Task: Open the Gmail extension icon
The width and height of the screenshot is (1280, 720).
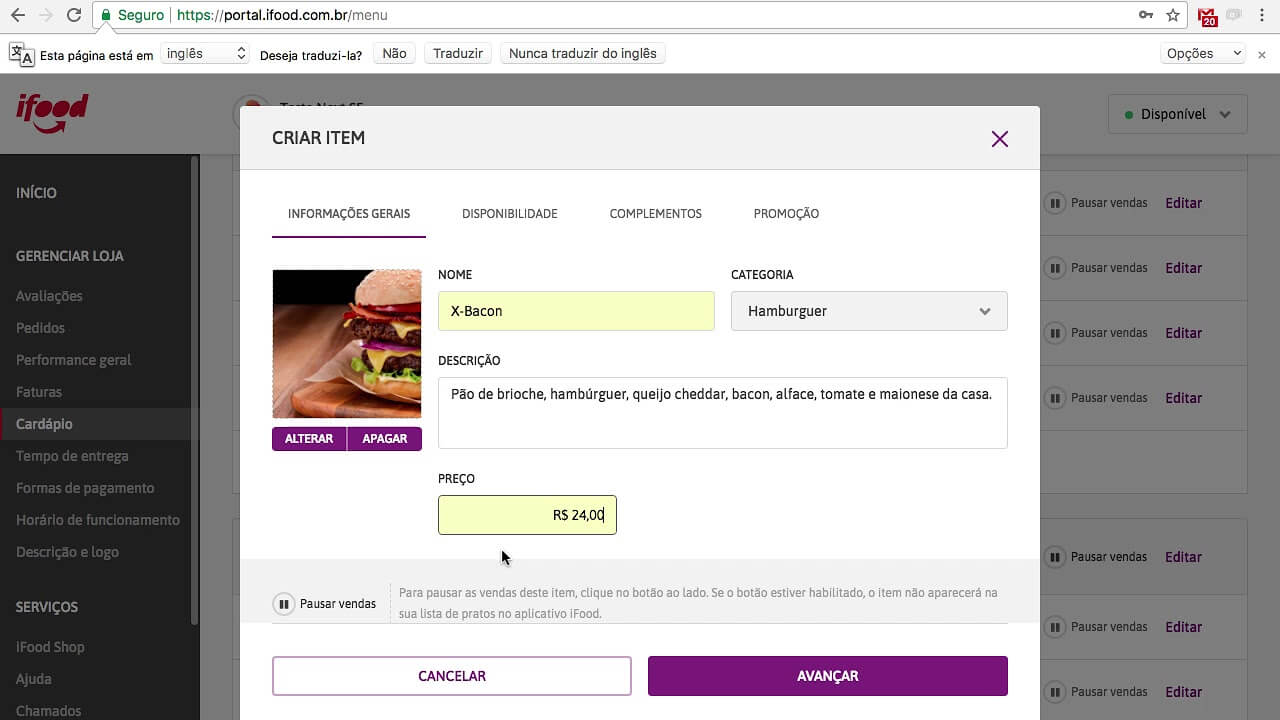Action: point(1208,16)
